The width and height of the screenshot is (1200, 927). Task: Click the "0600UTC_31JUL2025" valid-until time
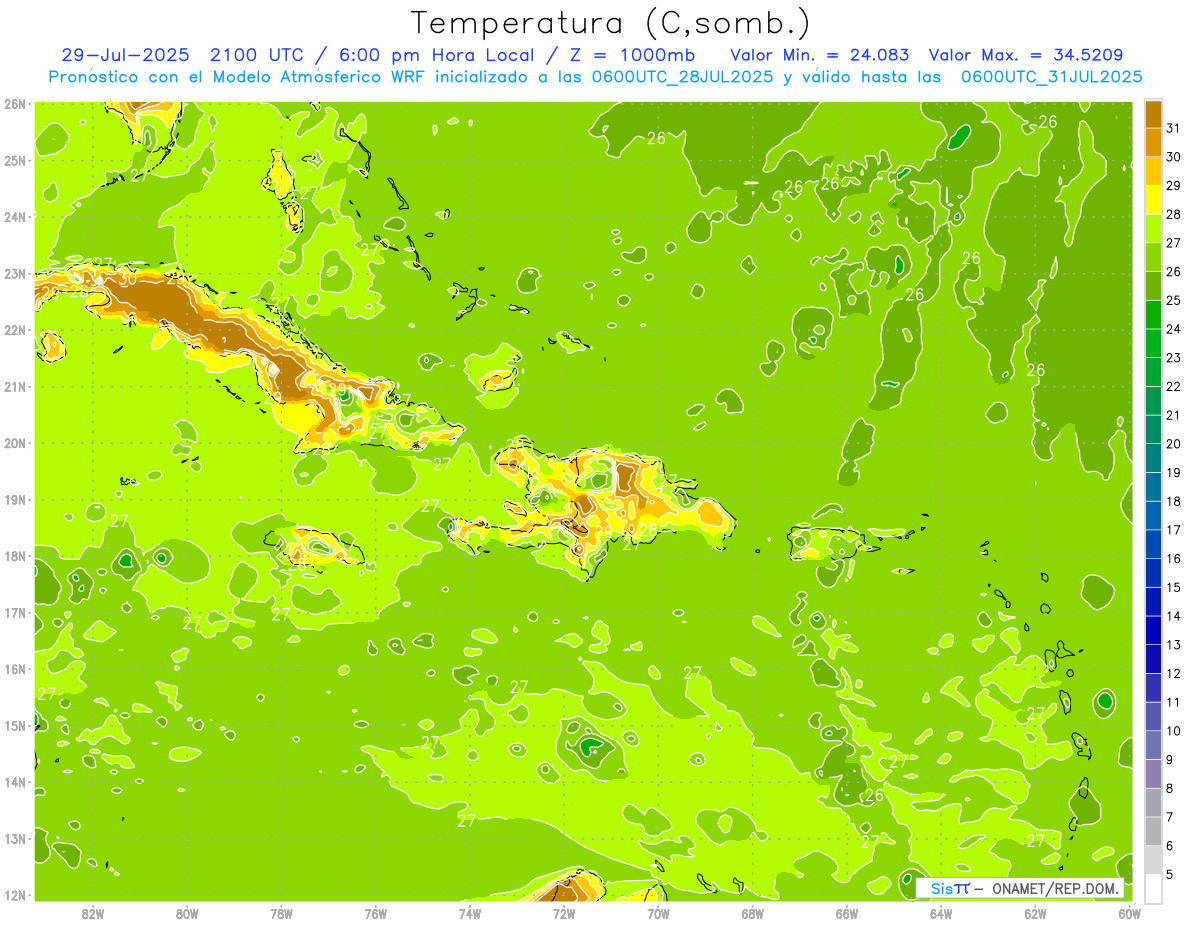coord(1052,77)
